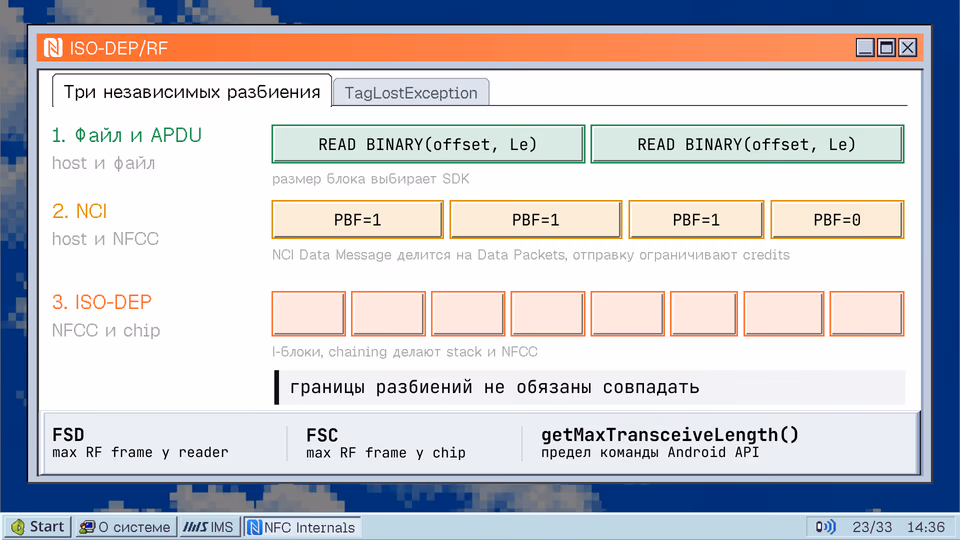This screenshot has height=540, width=960.
Task: Open IMS from the taskbar
Action: pyautogui.click(x=209, y=527)
